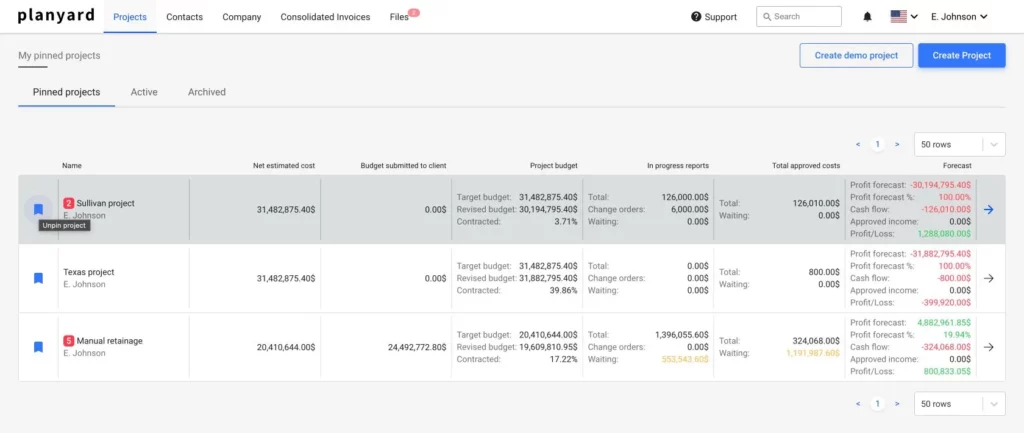The image size is (1024, 433).
Task: Click the planyard logo
Action: click(x=56, y=16)
